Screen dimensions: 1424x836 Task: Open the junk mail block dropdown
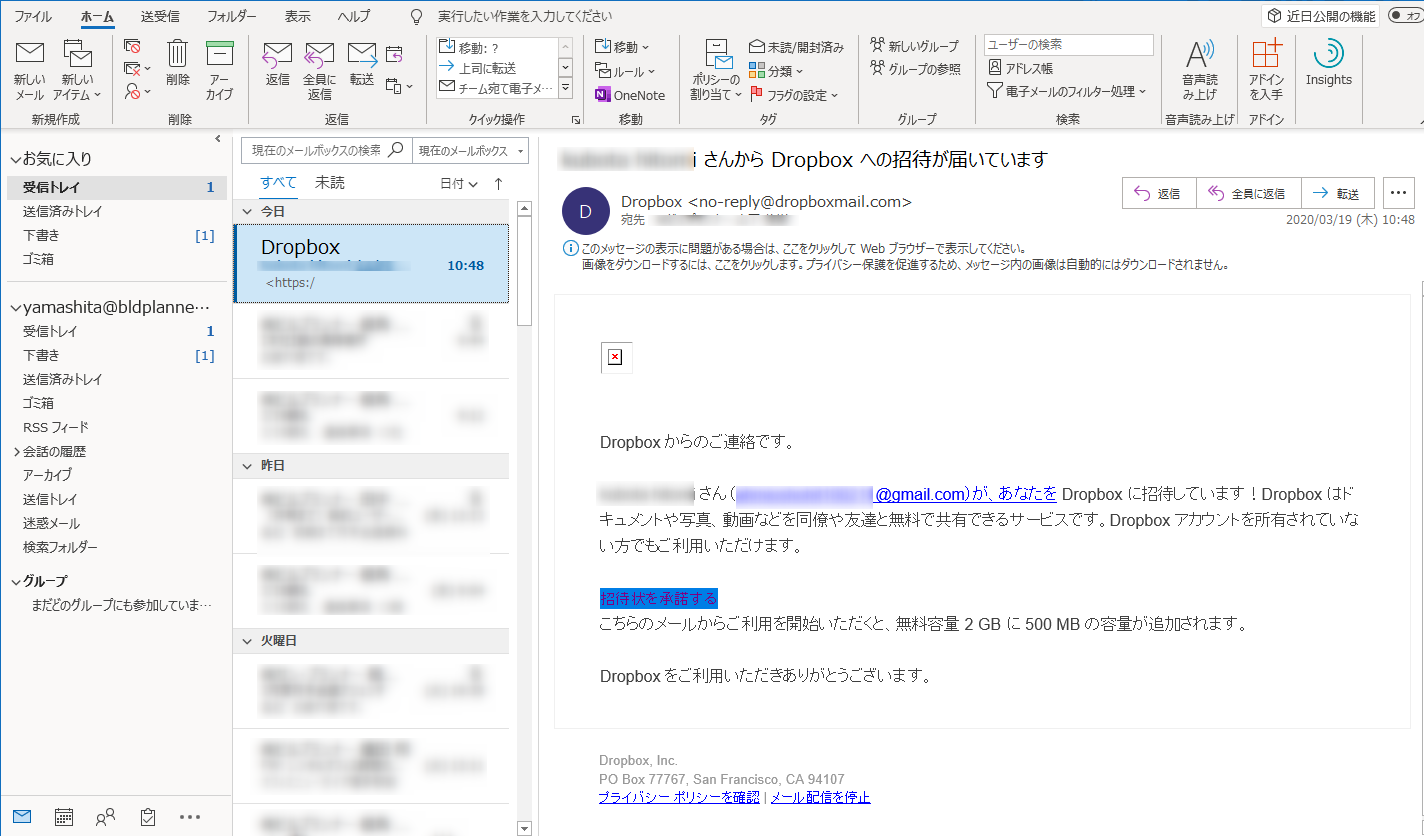137,91
